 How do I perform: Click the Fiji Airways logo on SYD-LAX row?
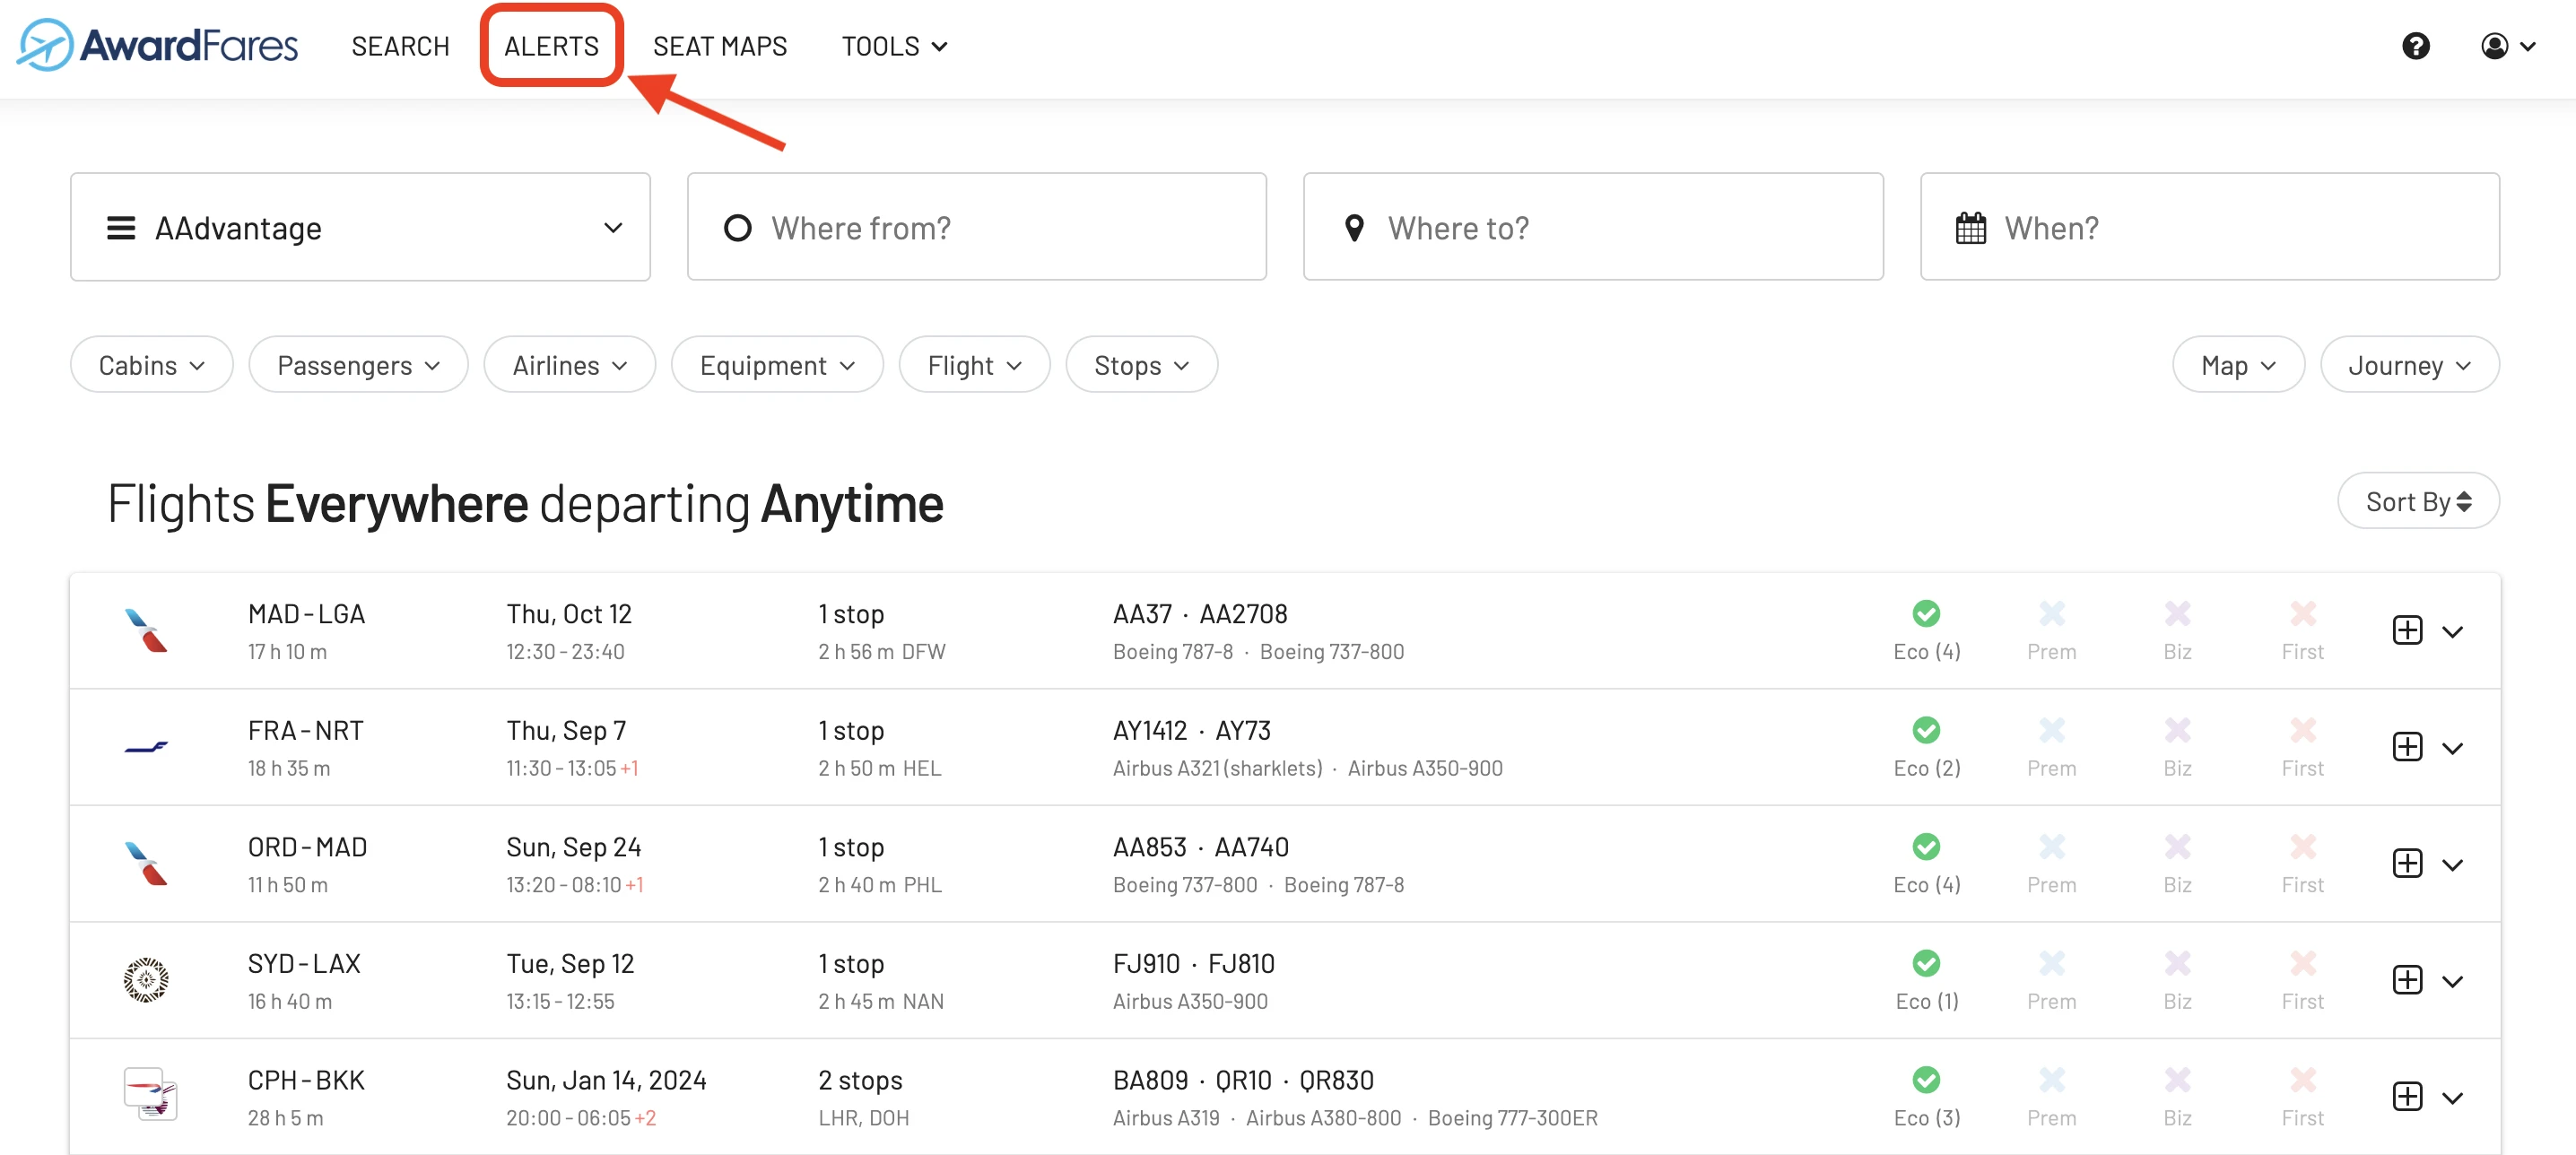[x=146, y=980]
